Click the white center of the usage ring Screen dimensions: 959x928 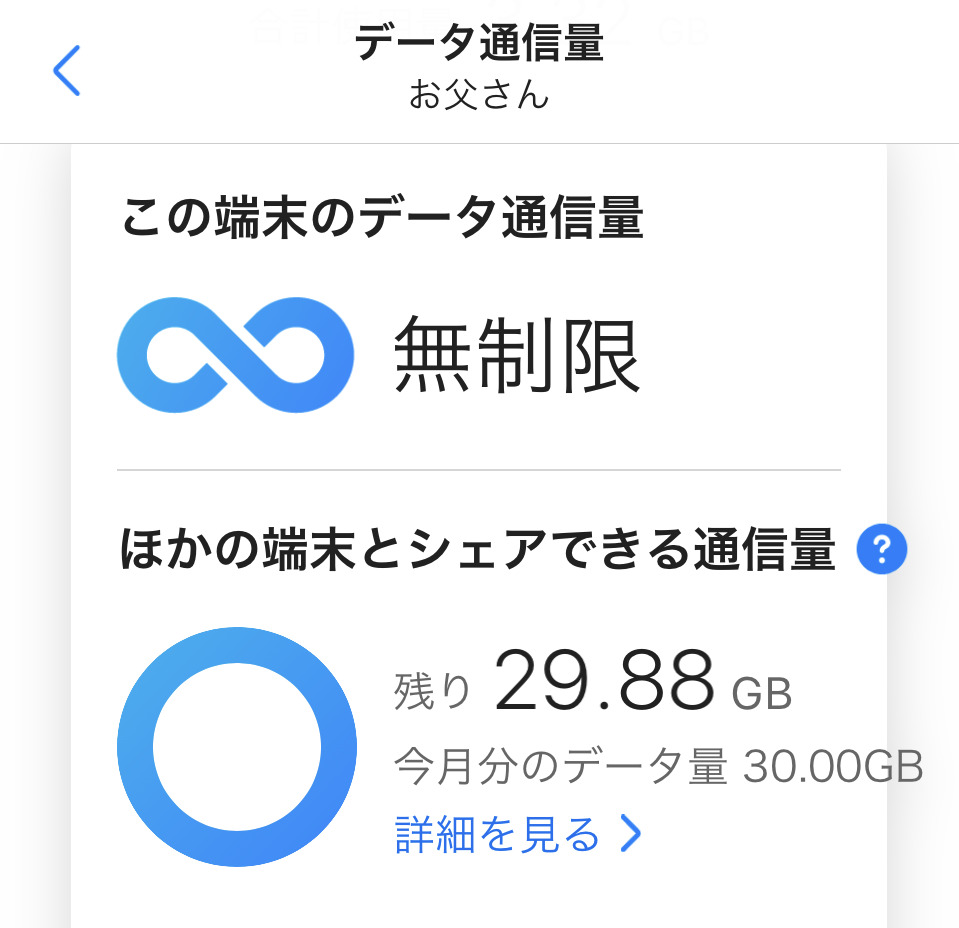[237, 746]
